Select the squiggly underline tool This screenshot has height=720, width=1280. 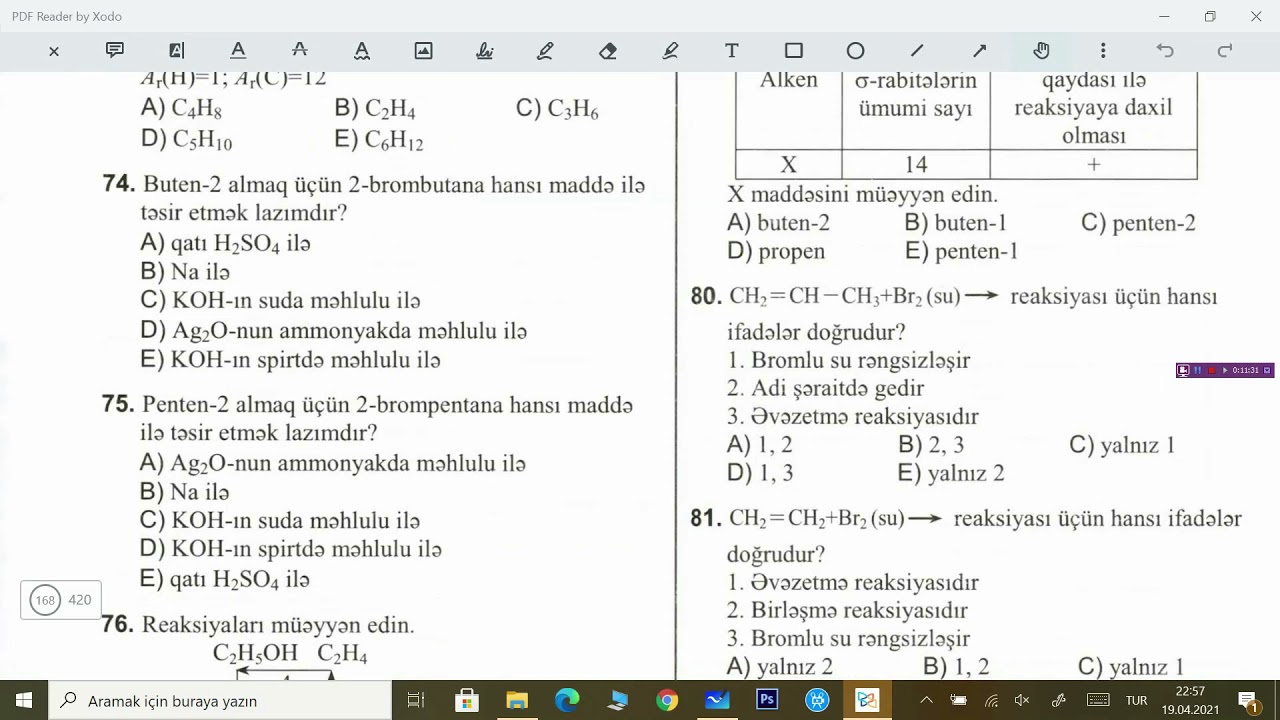point(362,50)
